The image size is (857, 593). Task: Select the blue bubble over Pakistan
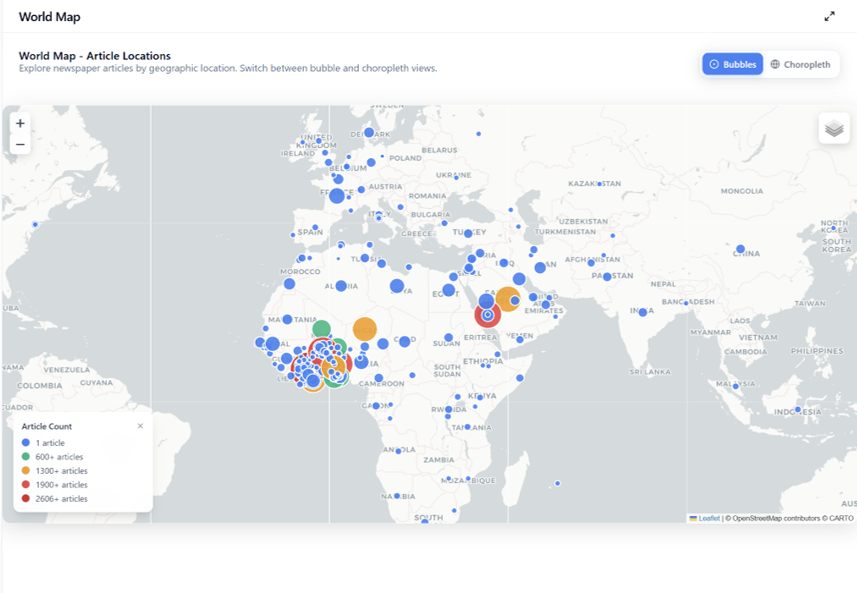607,277
